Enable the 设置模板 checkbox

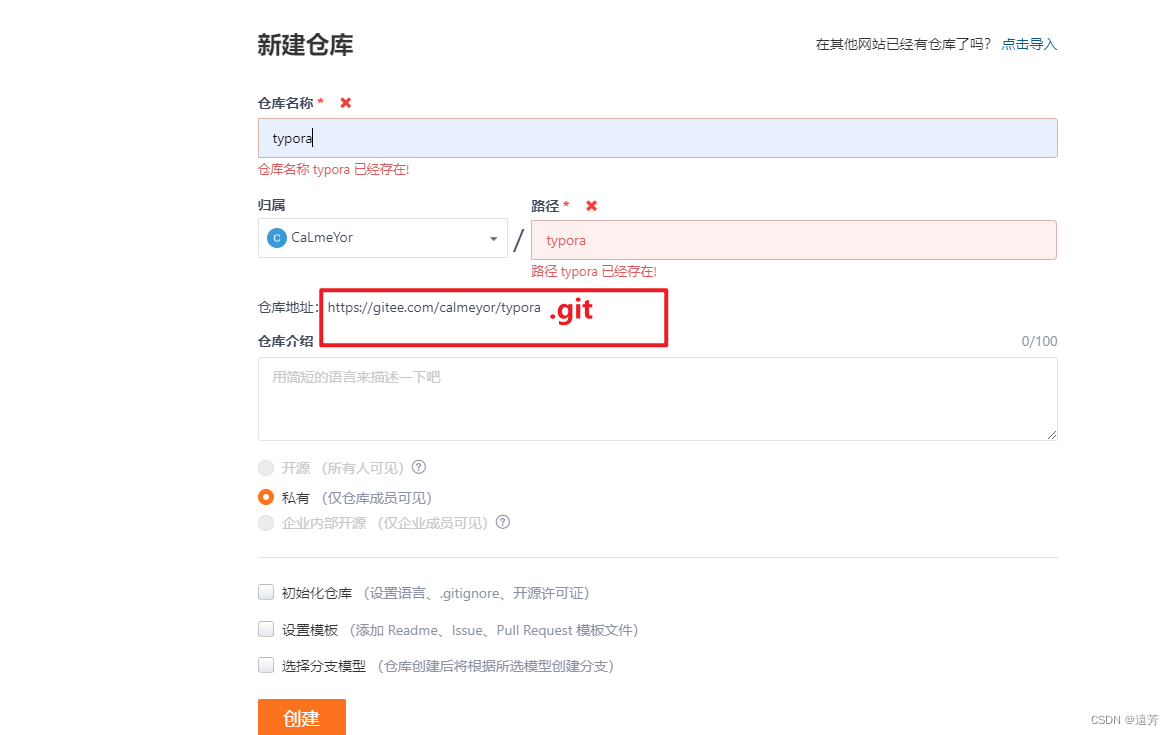click(x=266, y=629)
